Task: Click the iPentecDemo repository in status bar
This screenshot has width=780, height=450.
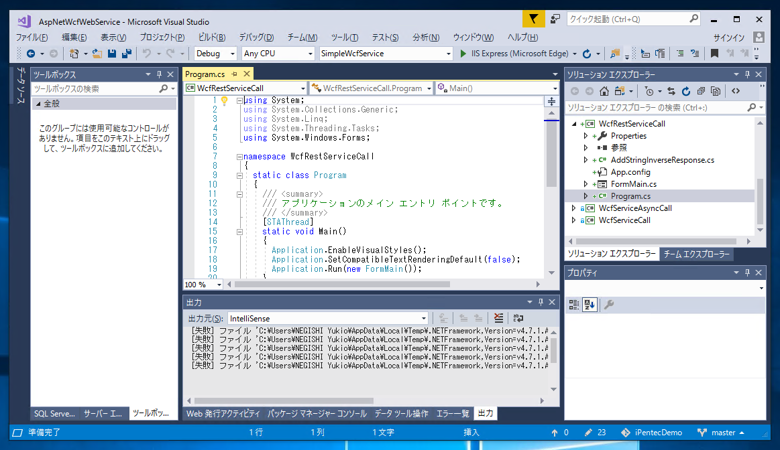Action: [651, 433]
